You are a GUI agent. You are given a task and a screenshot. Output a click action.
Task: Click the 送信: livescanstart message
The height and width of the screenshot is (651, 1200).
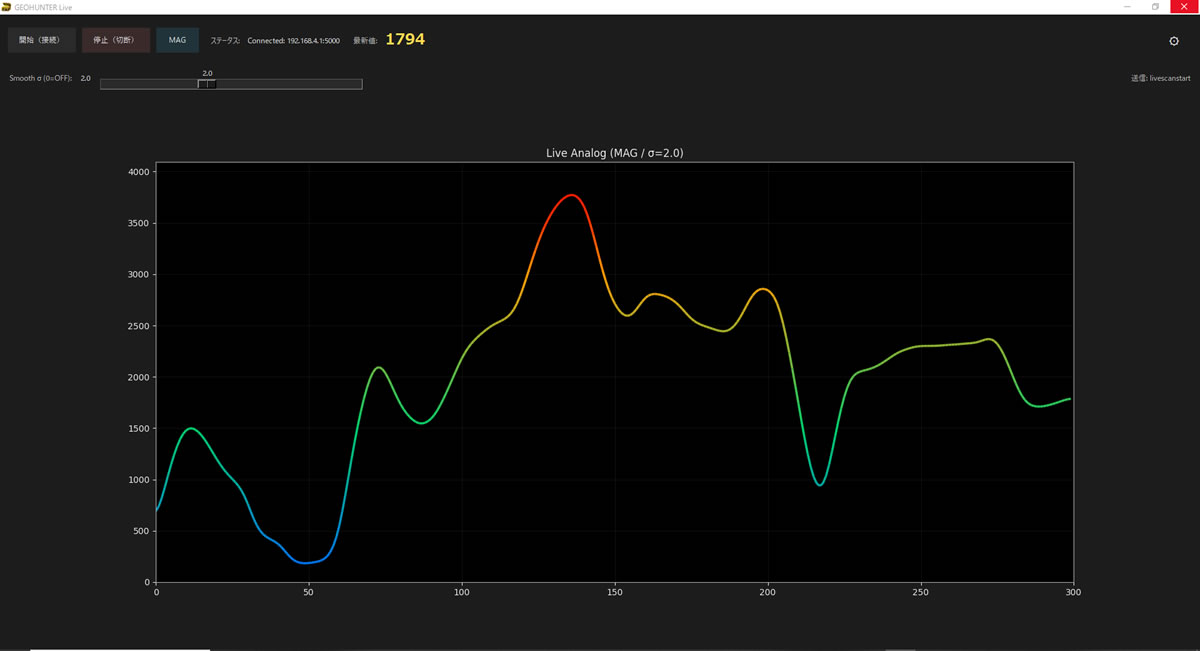[x=1161, y=78]
